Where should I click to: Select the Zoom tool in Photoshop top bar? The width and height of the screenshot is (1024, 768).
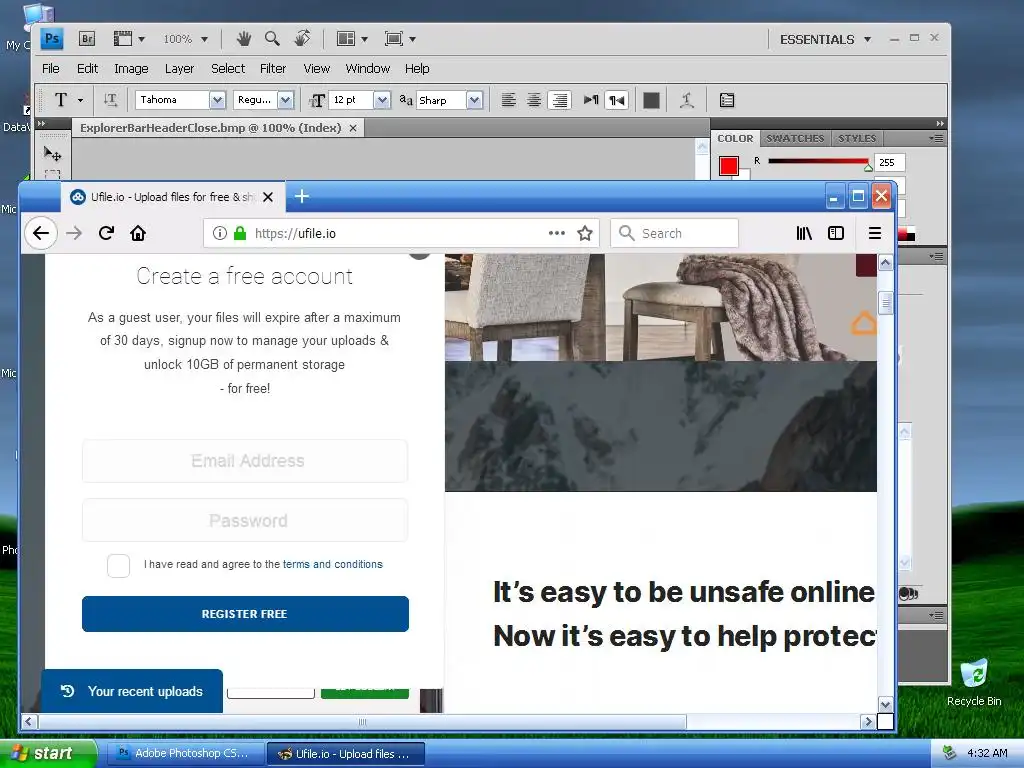tap(272, 39)
